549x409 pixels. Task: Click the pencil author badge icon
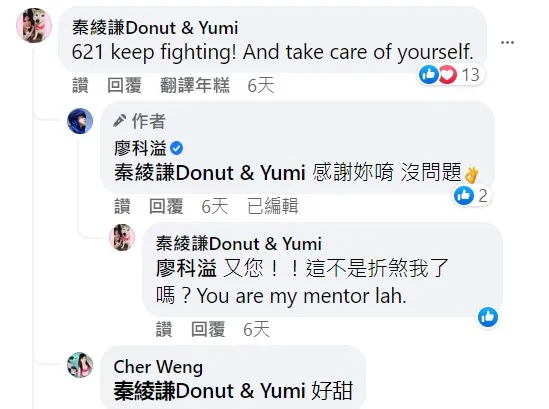119,121
